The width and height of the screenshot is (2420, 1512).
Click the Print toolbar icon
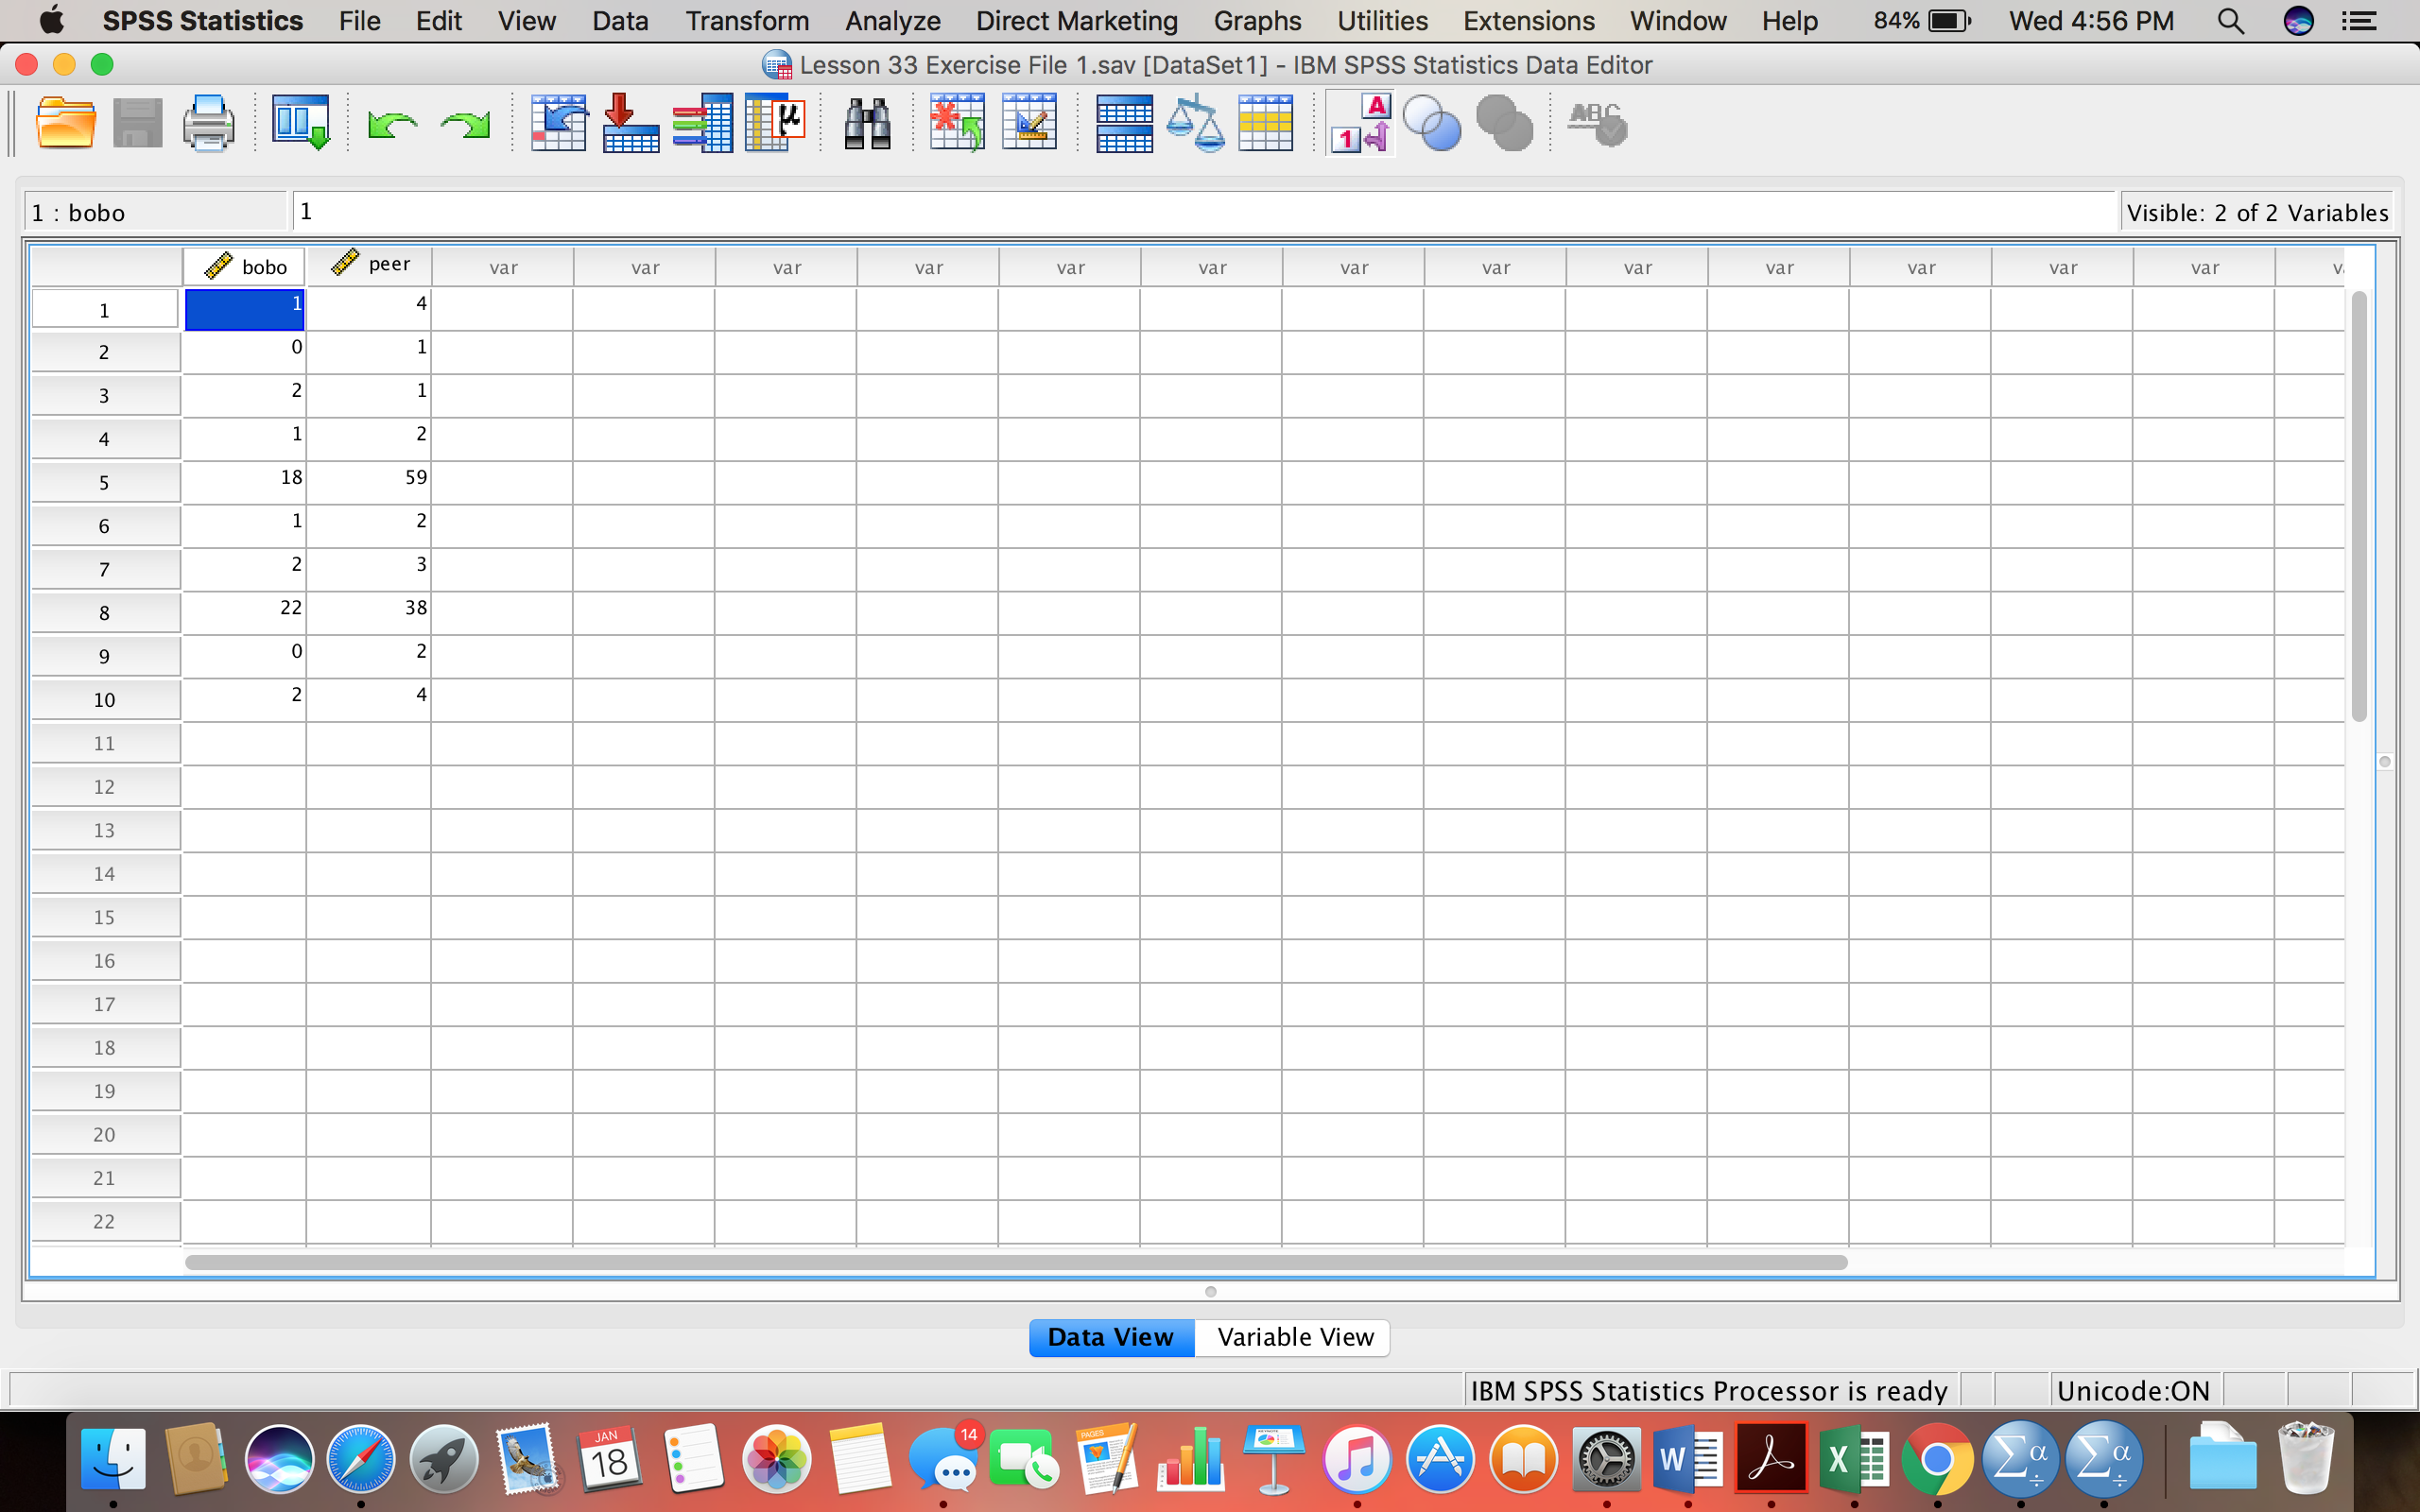[x=209, y=124]
